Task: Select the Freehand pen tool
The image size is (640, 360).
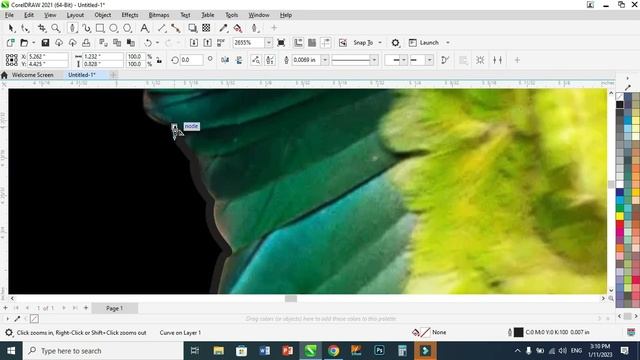Action: (x=73, y=28)
